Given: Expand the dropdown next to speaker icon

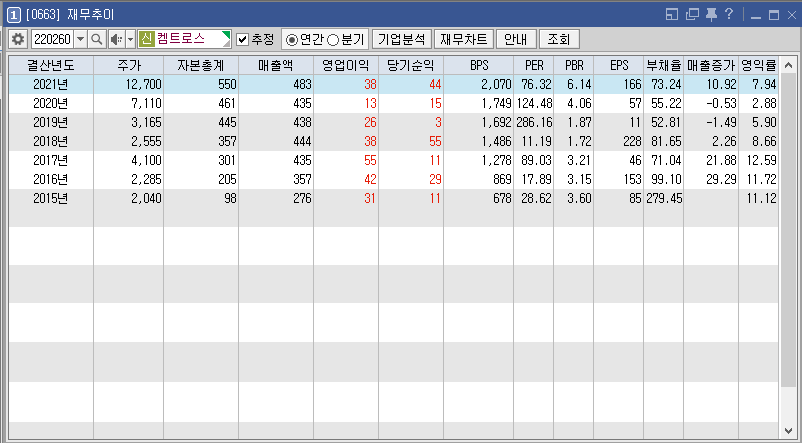Looking at the screenshot, I should click(x=130, y=39).
